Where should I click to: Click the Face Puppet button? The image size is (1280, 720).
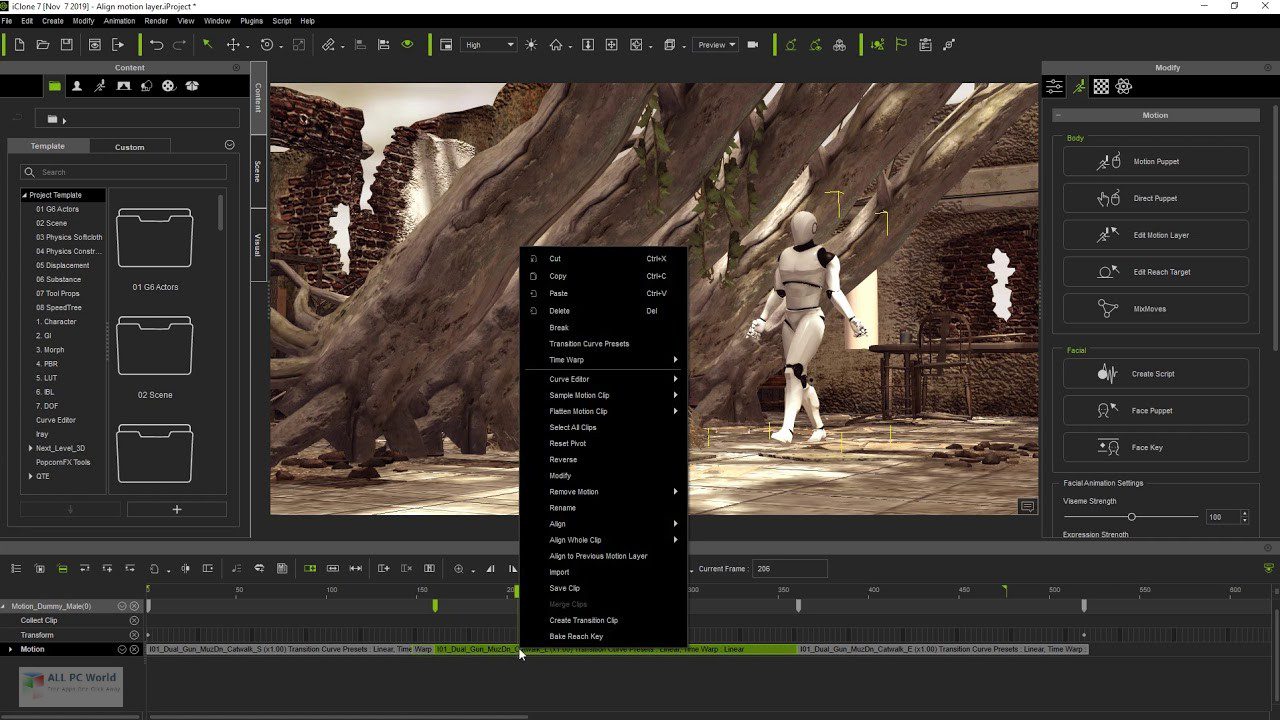1155,410
